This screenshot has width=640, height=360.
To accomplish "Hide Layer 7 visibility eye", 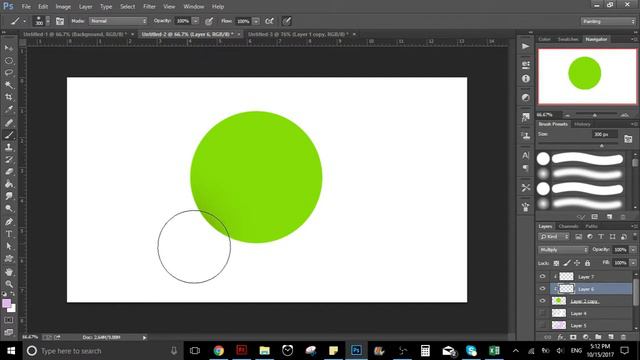I will (x=542, y=276).
